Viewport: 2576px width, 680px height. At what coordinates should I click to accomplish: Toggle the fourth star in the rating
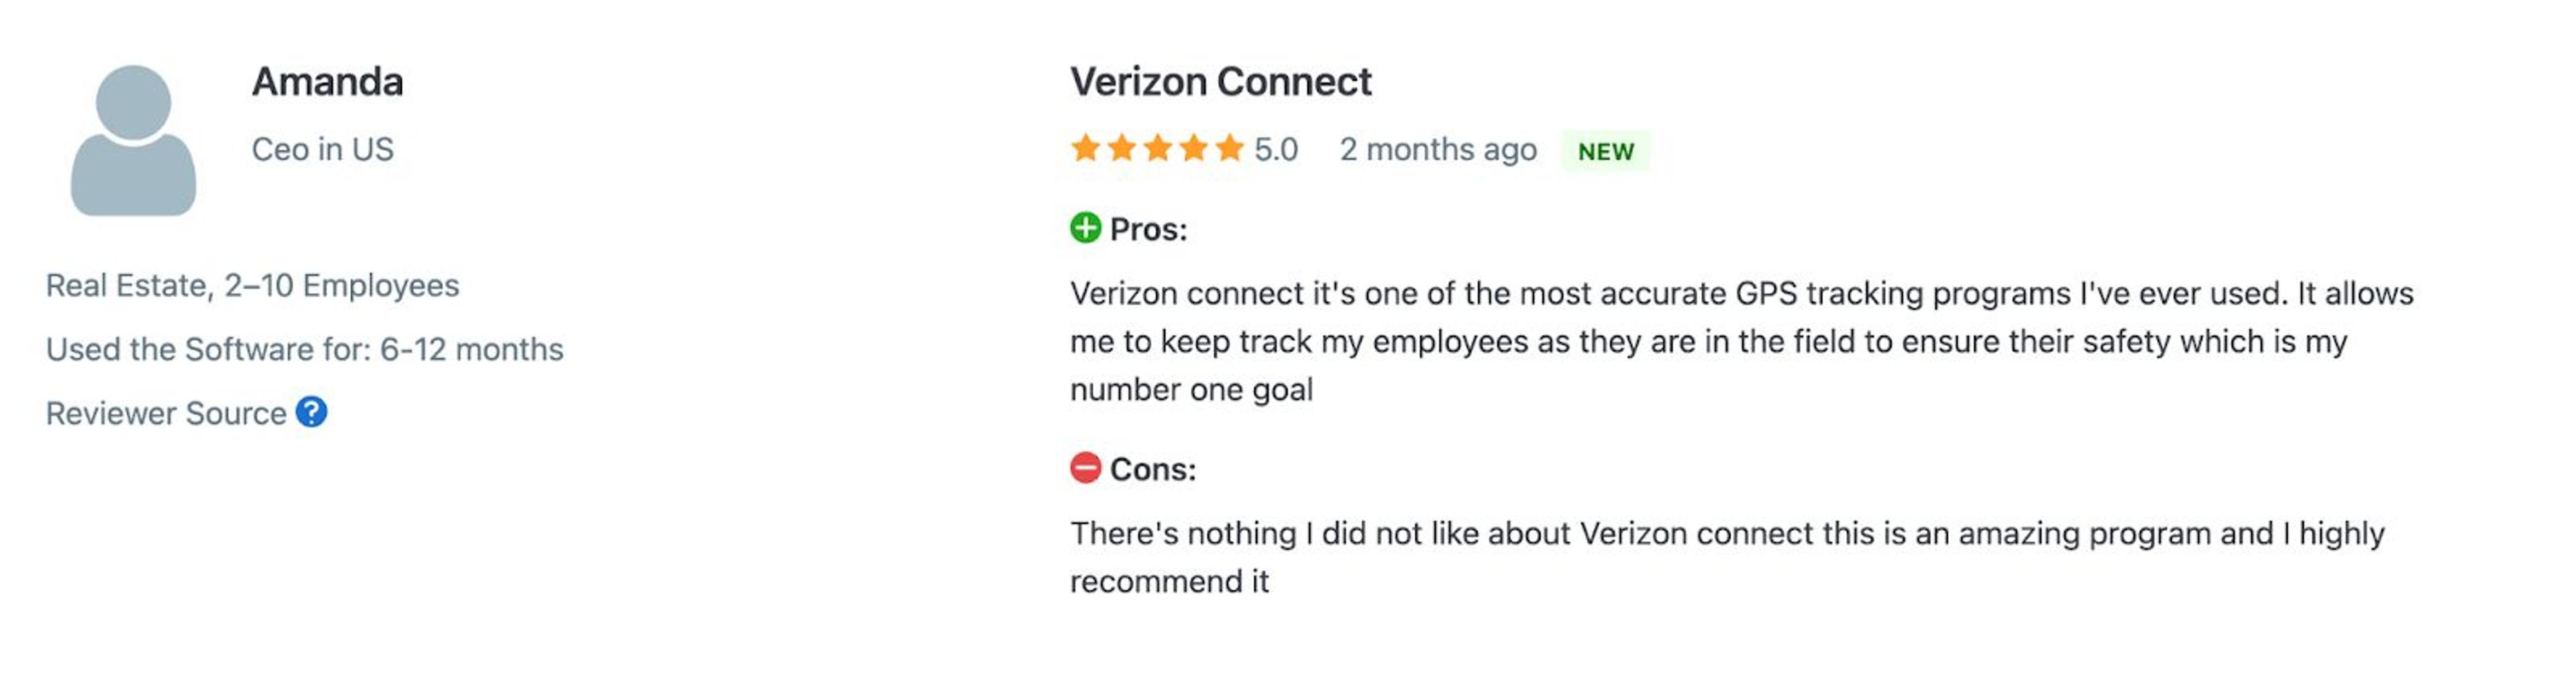[x=1194, y=149]
